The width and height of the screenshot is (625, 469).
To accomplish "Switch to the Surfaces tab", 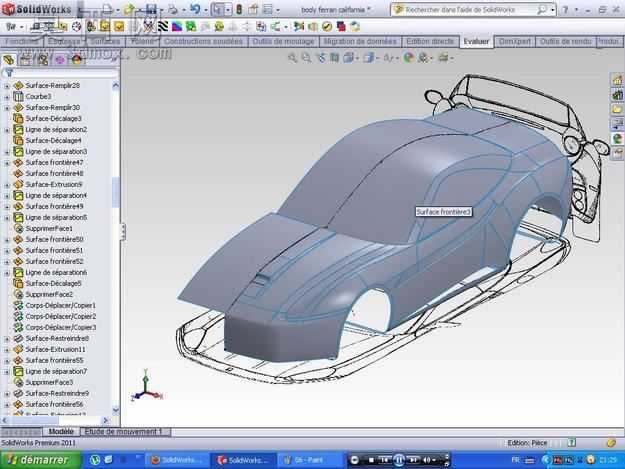I will (105, 41).
